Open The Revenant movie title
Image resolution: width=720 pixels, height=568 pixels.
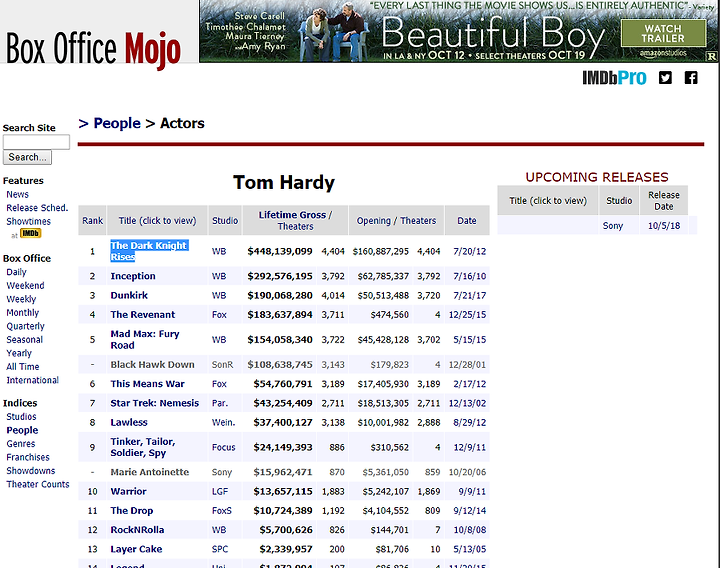[143, 315]
